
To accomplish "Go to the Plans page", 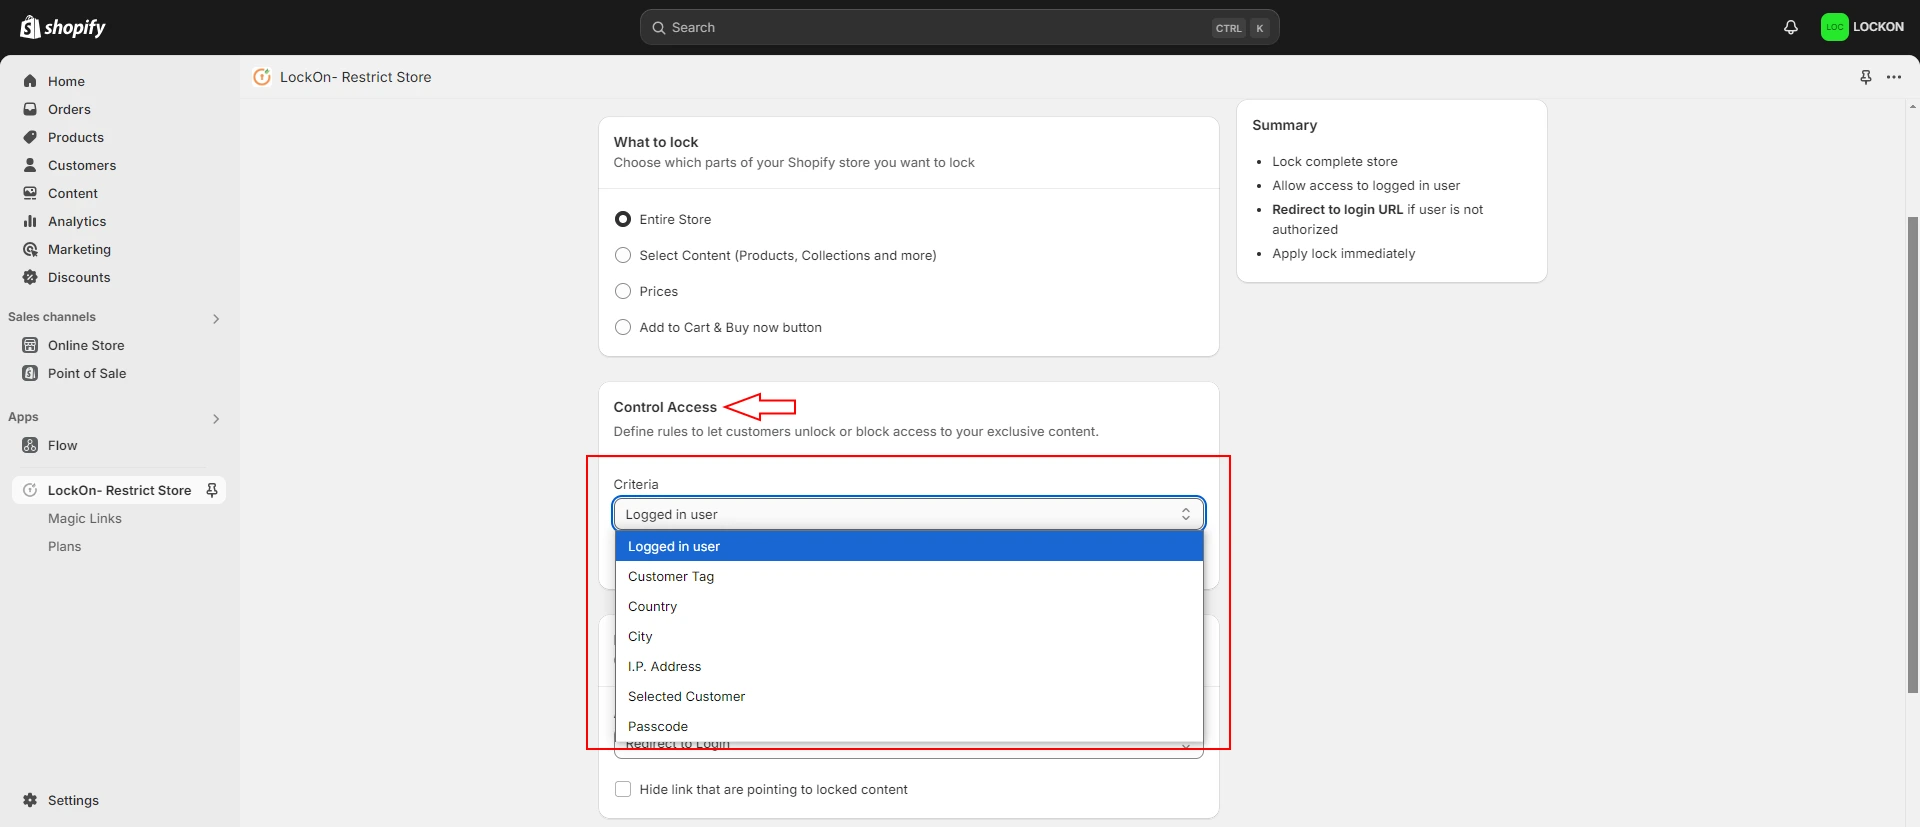I will [x=65, y=546].
